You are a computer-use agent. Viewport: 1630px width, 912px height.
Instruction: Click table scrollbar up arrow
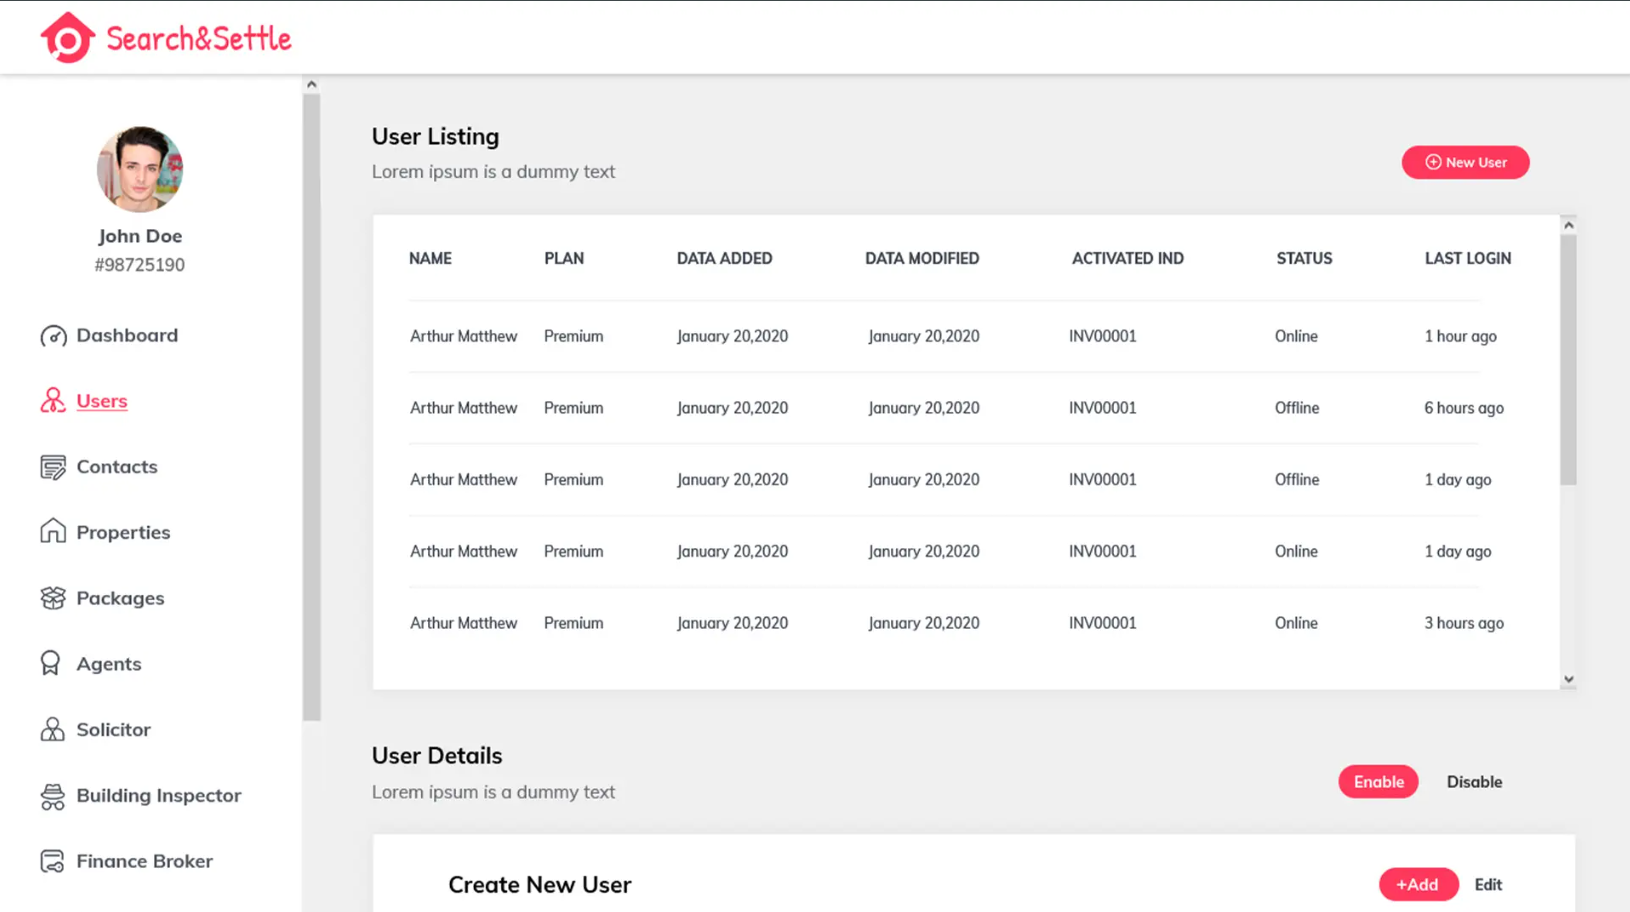[x=1568, y=225]
